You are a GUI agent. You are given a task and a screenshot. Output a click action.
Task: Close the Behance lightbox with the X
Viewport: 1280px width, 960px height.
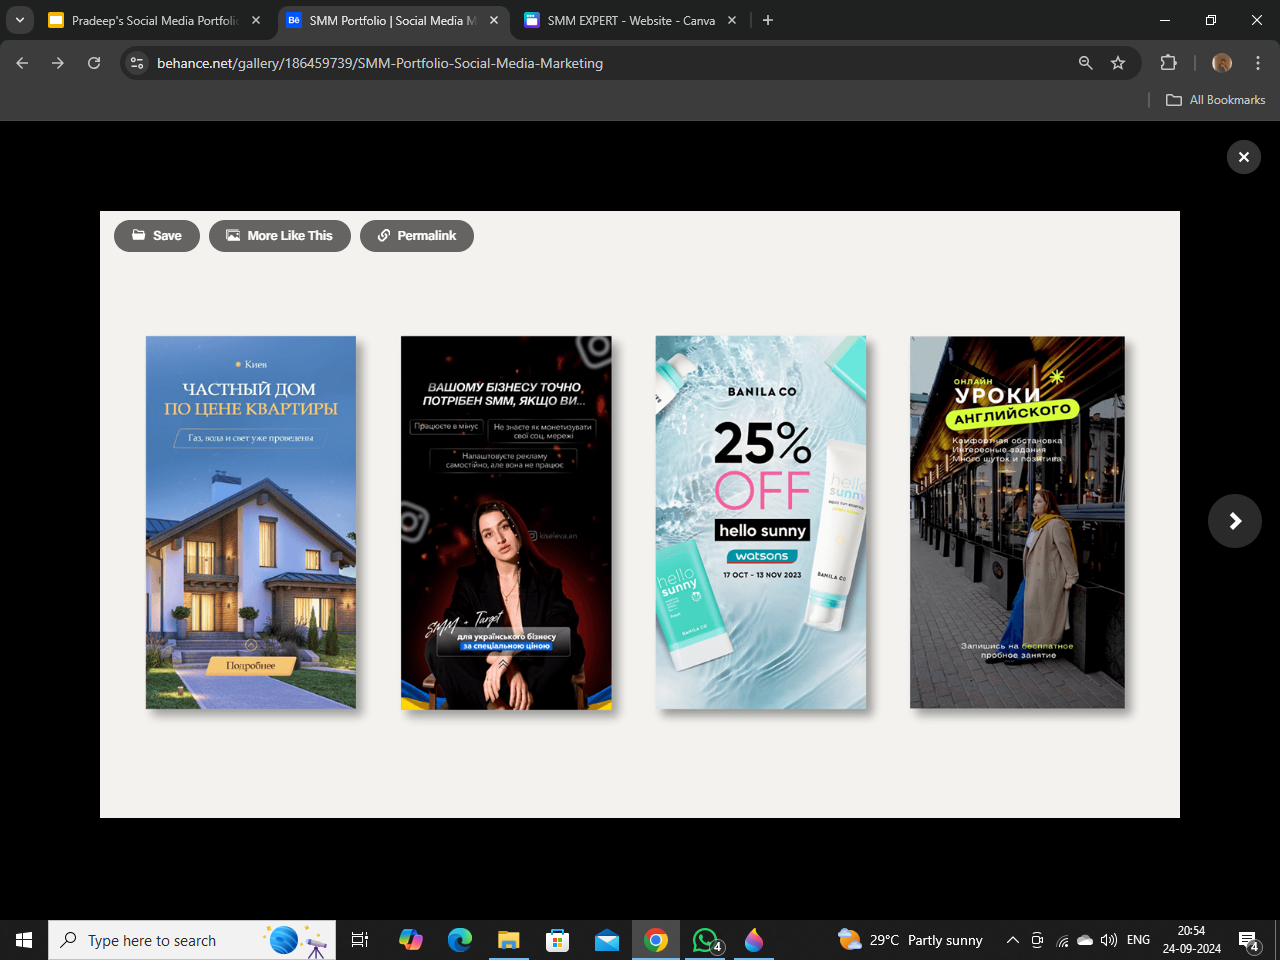1243,157
